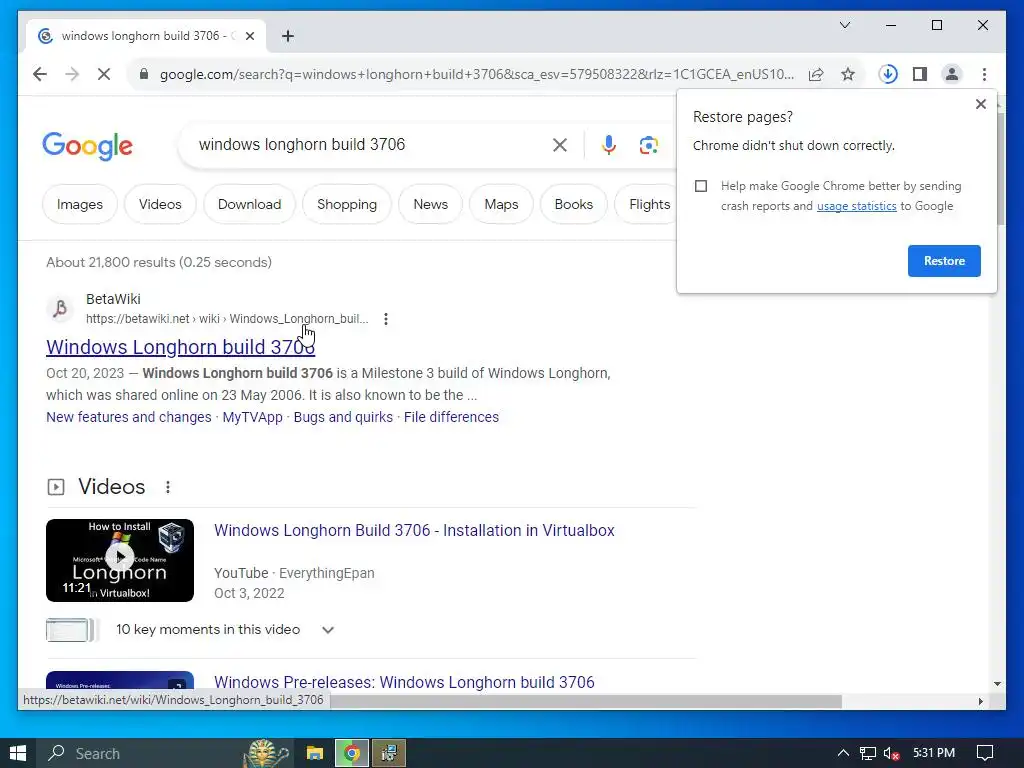Image resolution: width=1024 pixels, height=768 pixels.
Task: Click the key moments preview thumbnail
Action: coord(71,630)
